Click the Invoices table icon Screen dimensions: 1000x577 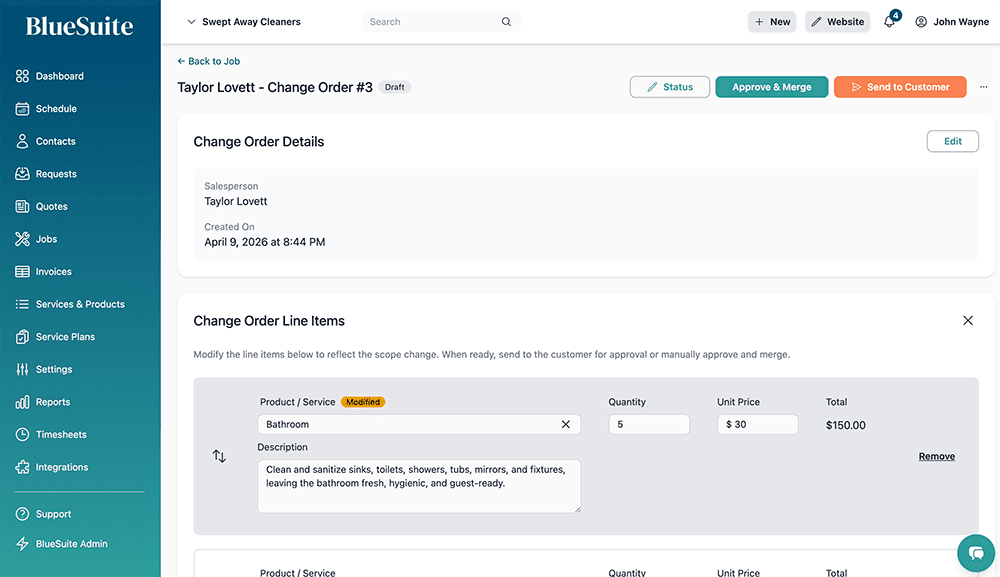[x=22, y=271]
